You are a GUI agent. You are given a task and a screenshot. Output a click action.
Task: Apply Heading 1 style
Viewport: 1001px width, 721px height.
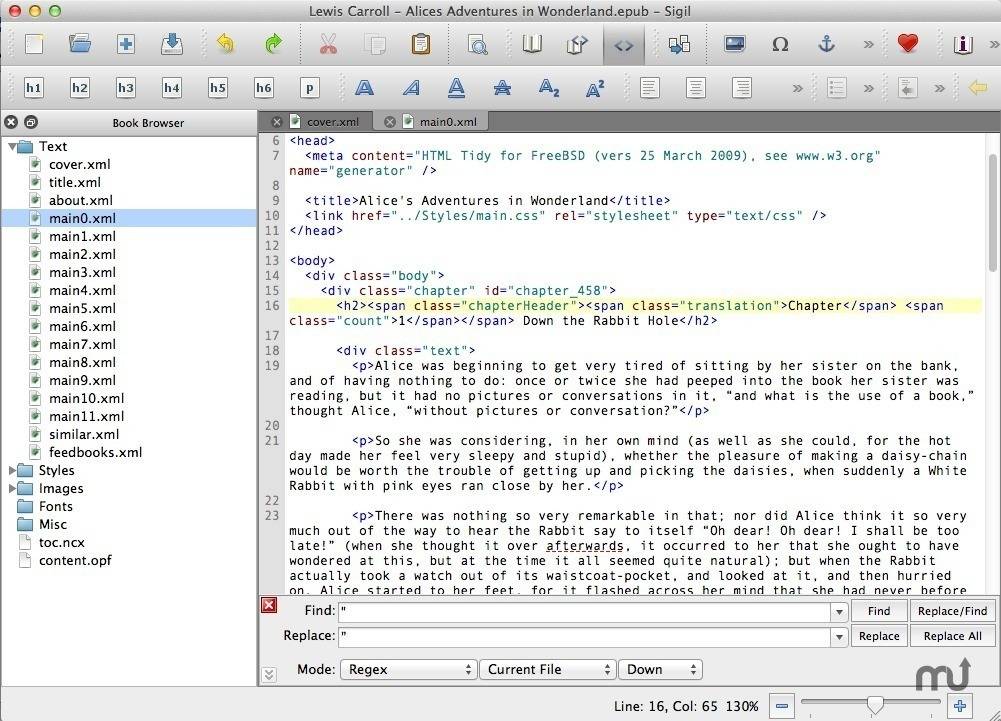[x=33, y=87]
